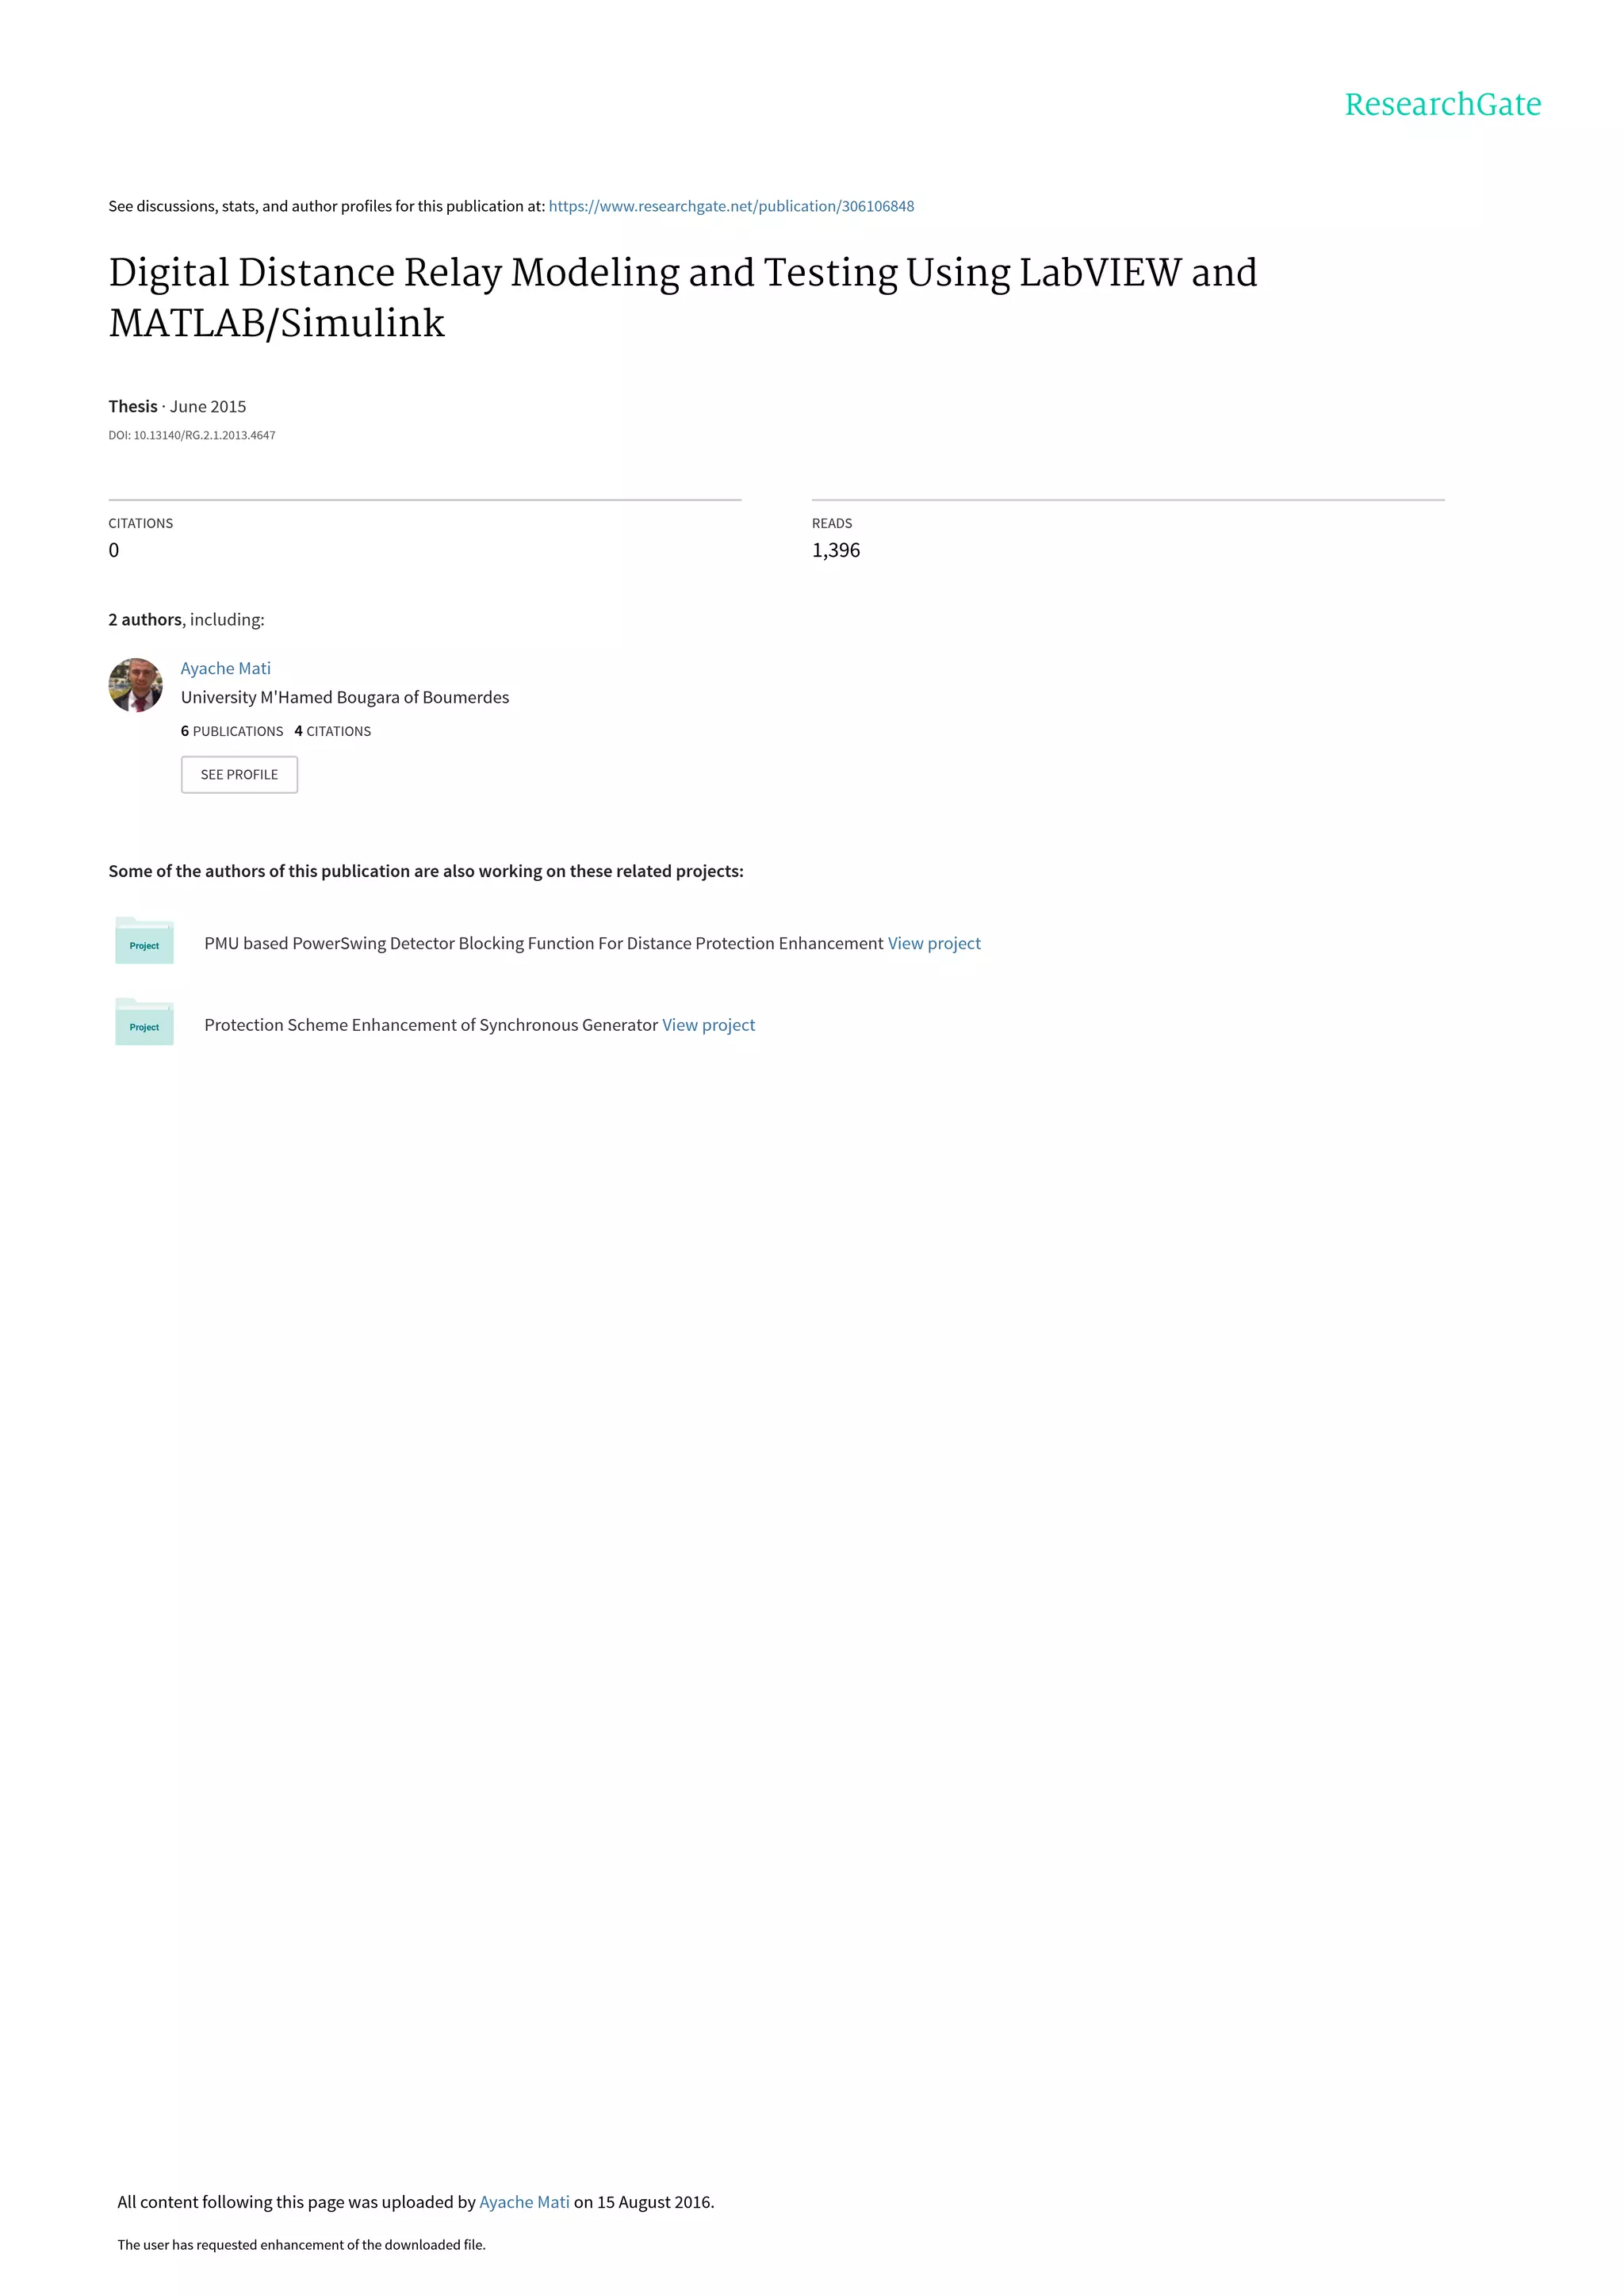Click the 6 Publications count
The width and height of the screenshot is (1624, 2295).
tap(232, 731)
